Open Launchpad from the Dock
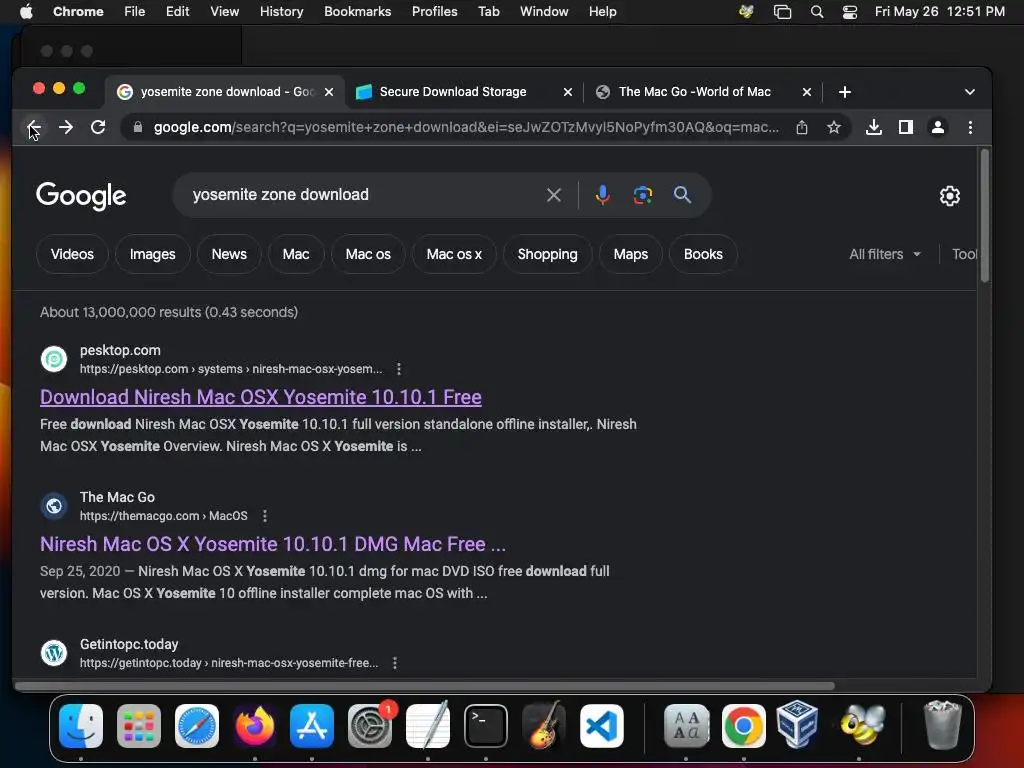Viewport: 1024px width, 768px height. [138, 726]
